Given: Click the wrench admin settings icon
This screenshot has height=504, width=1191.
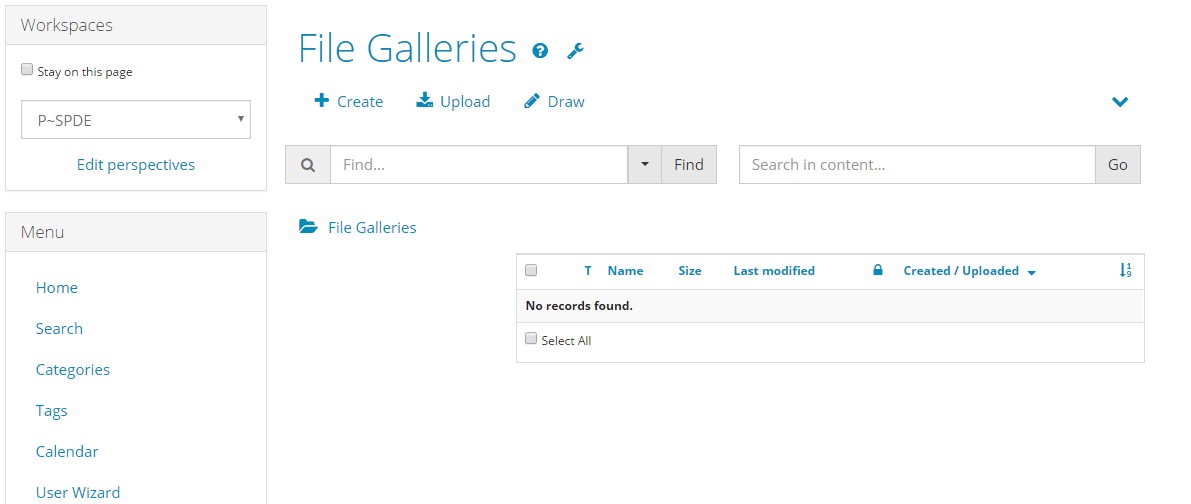Looking at the screenshot, I should 576,51.
